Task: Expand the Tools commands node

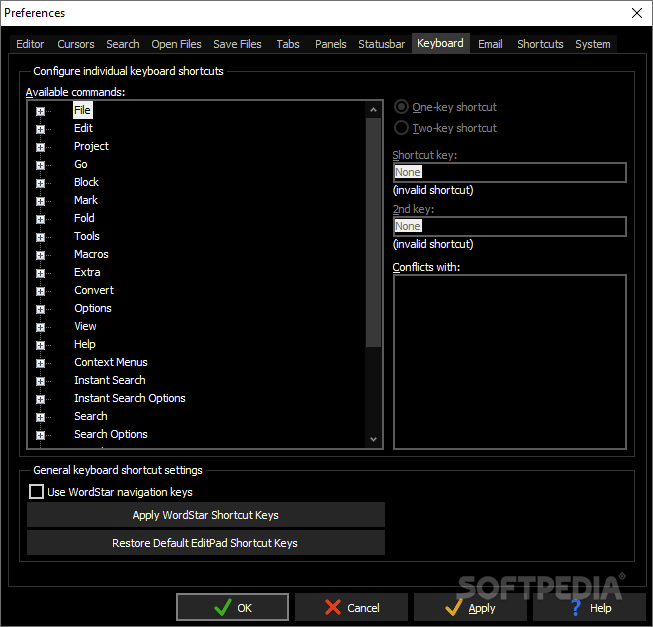Action: pyautogui.click(x=40, y=237)
